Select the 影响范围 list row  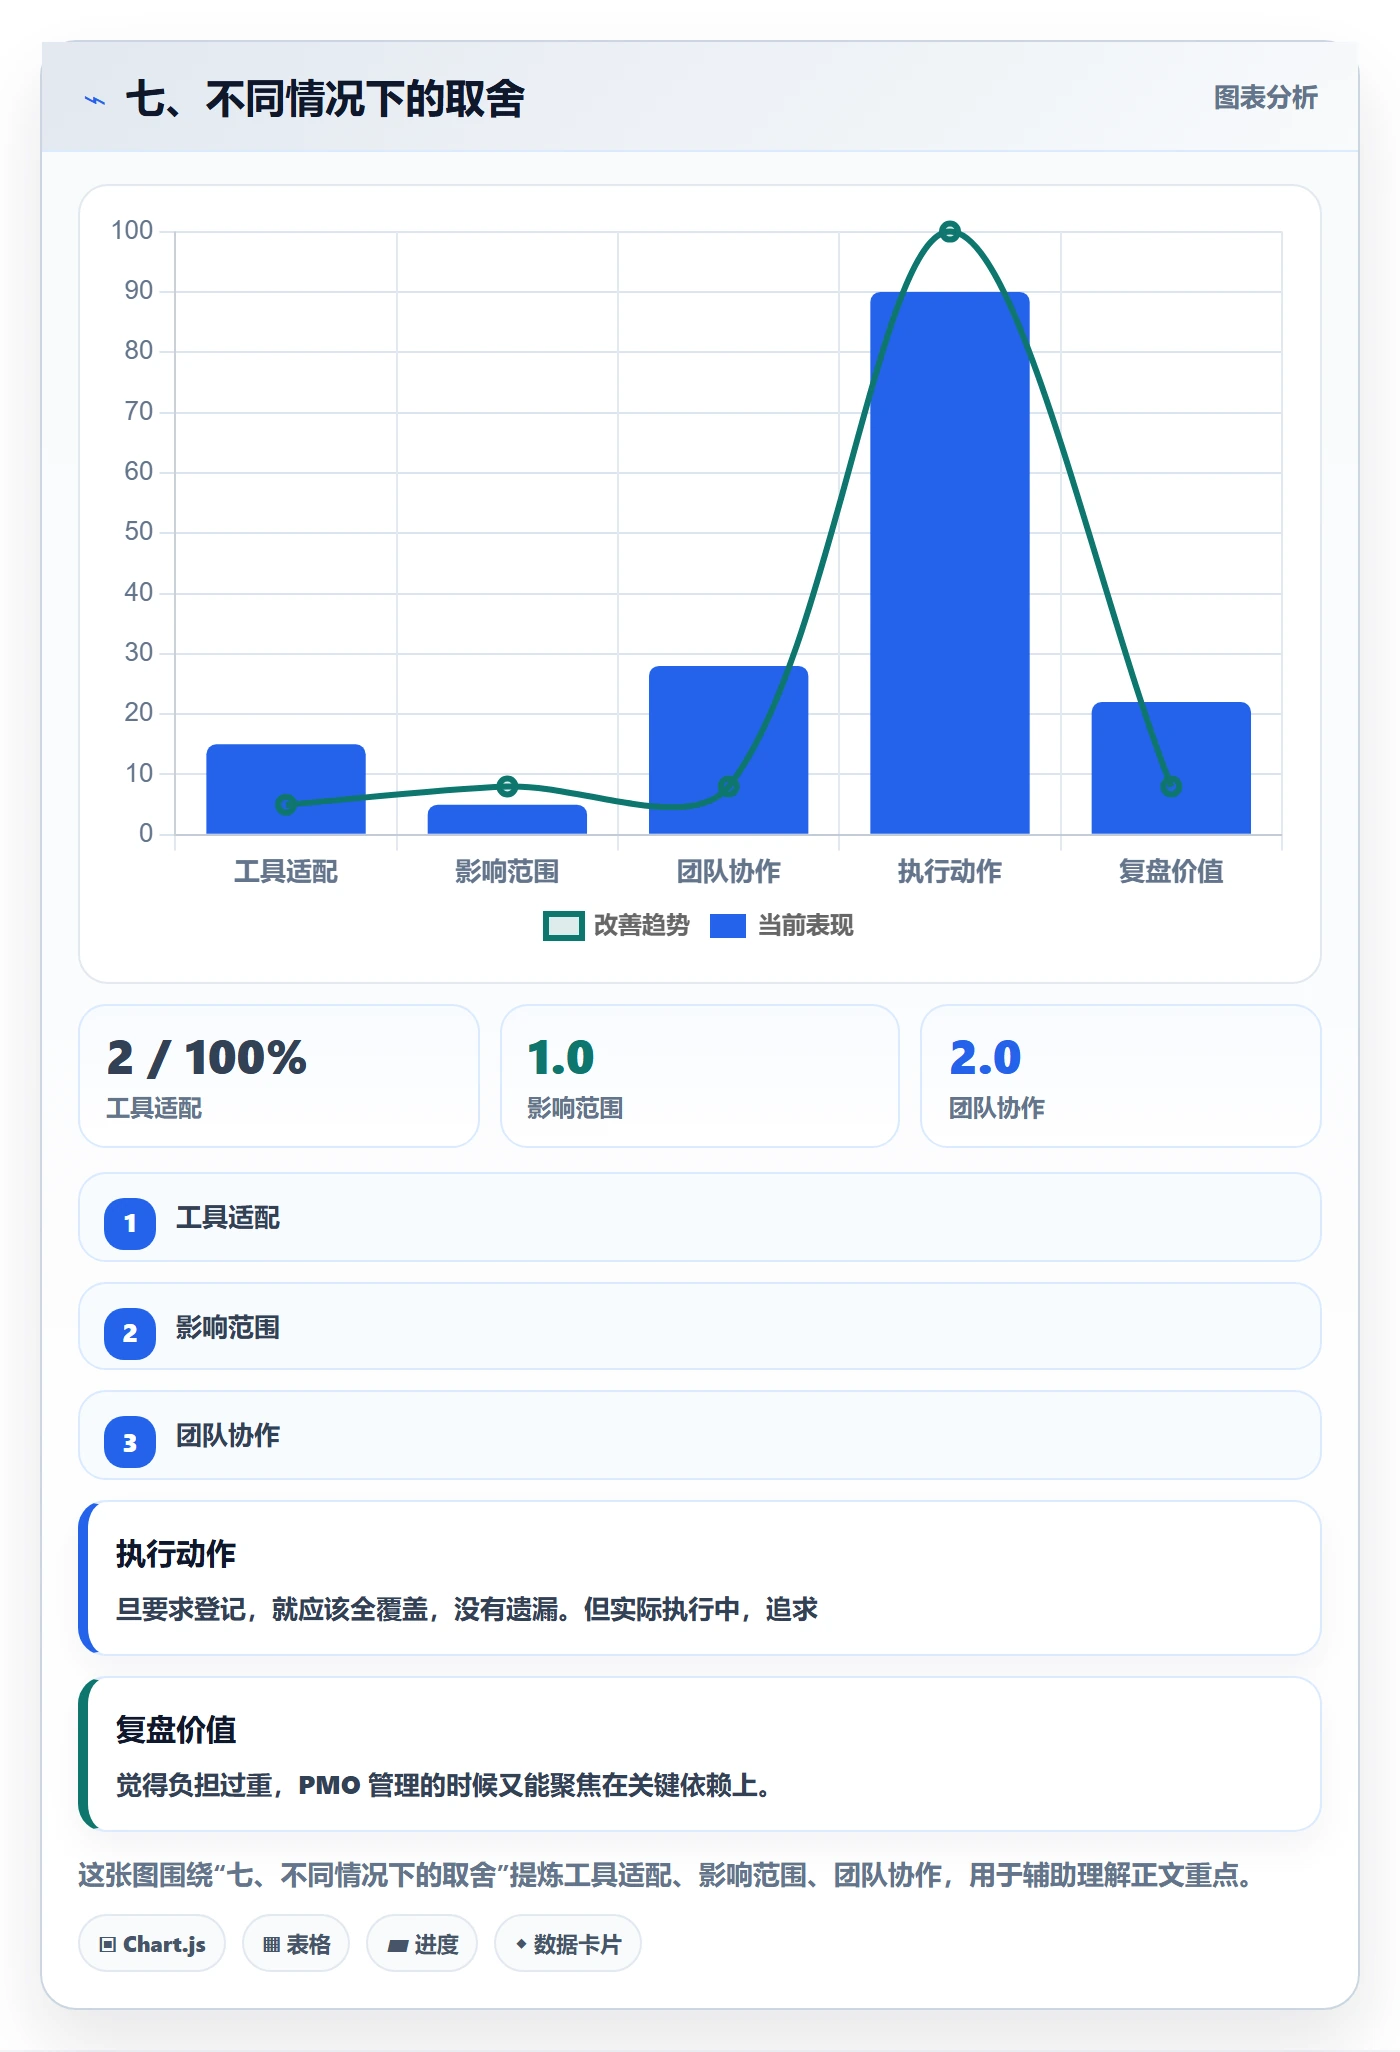(x=700, y=1326)
